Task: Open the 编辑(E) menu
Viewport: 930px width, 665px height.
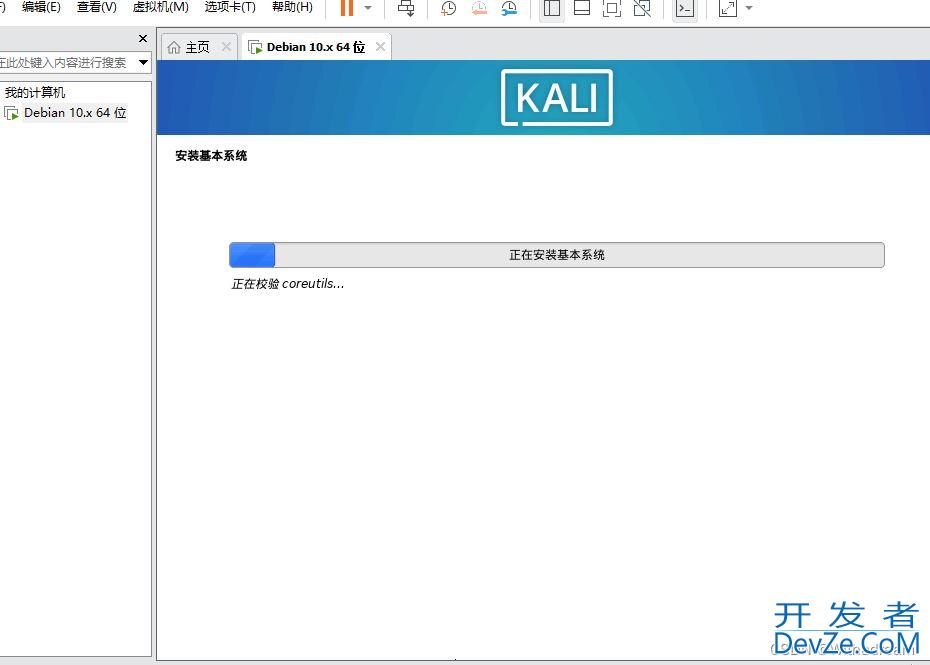Action: pyautogui.click(x=41, y=7)
